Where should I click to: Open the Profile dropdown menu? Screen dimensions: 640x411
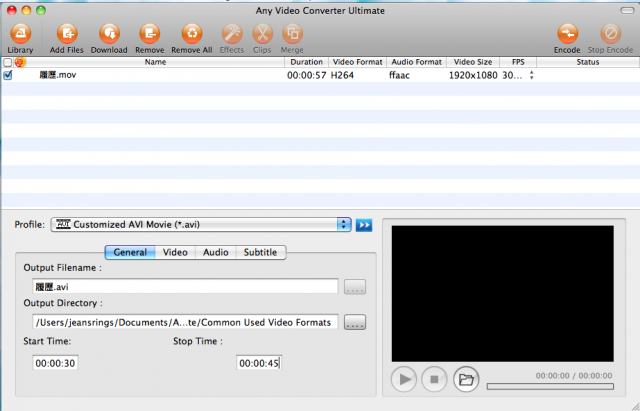[201, 224]
